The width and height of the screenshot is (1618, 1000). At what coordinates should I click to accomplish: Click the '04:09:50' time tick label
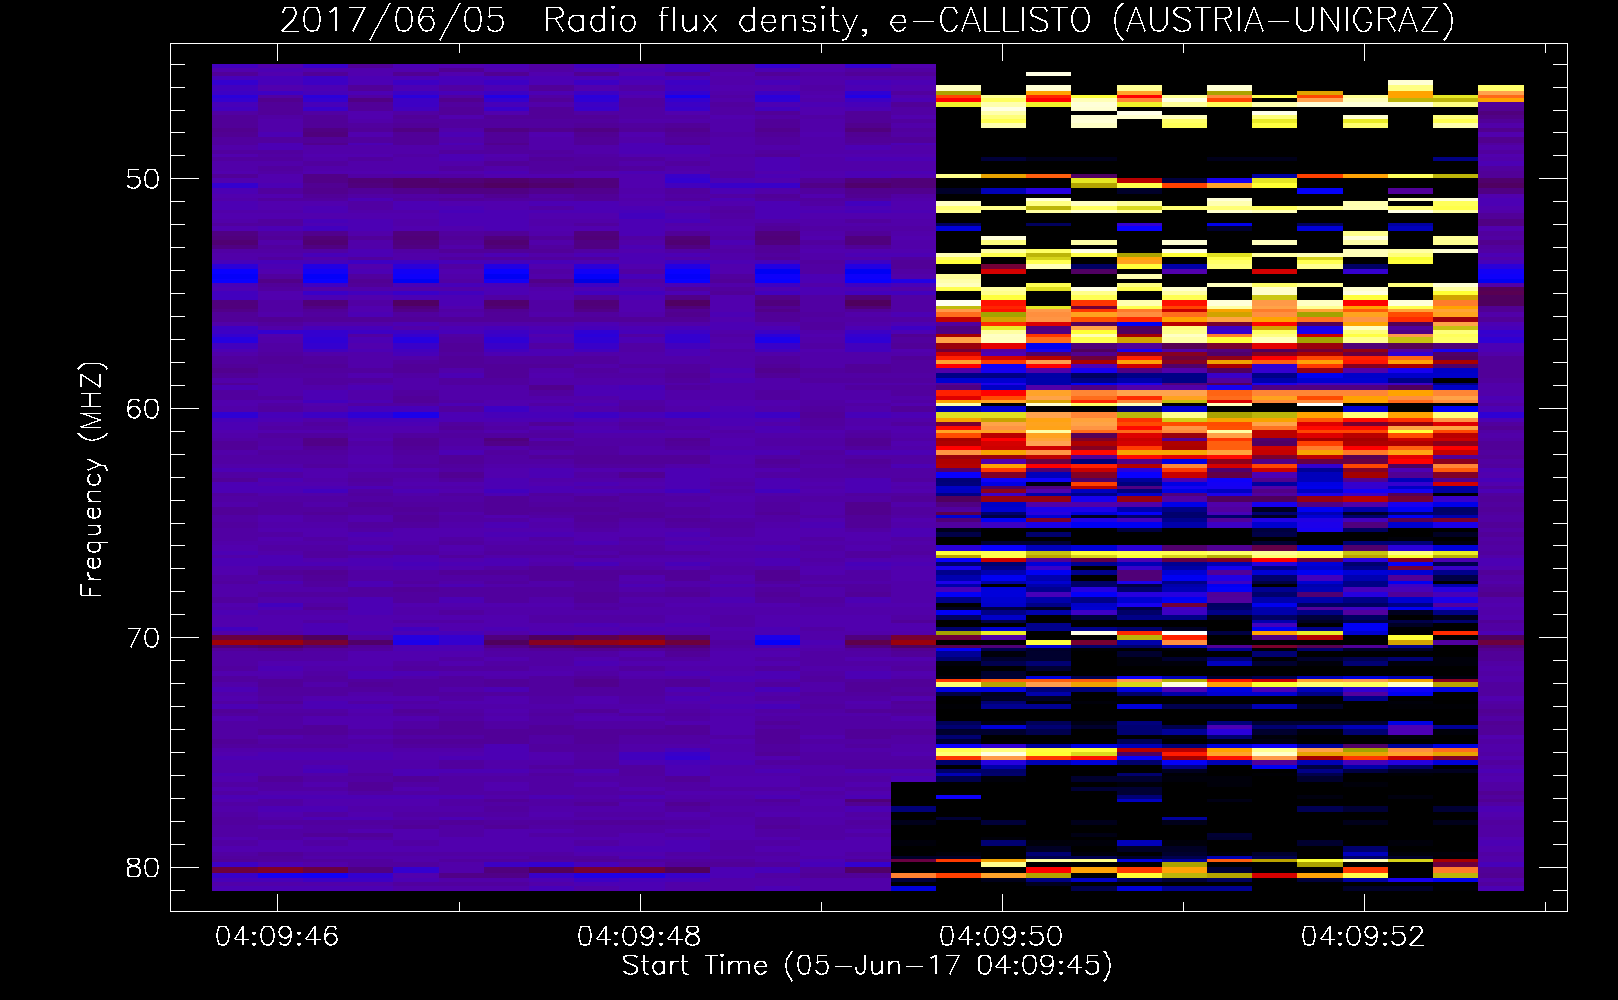(1001, 937)
